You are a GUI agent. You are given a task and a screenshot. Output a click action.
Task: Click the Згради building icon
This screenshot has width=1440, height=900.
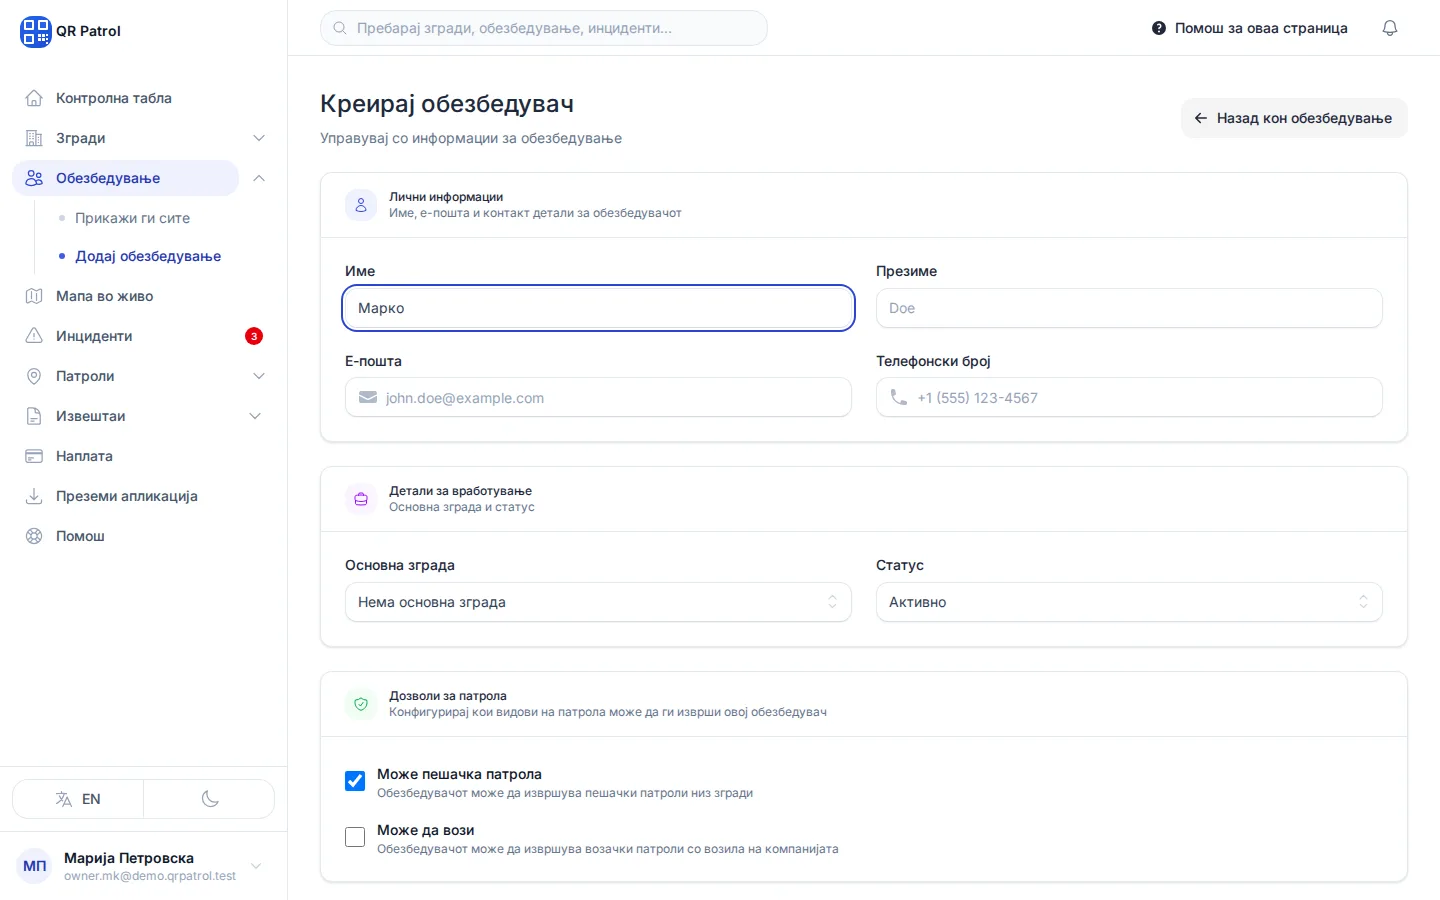(x=34, y=138)
